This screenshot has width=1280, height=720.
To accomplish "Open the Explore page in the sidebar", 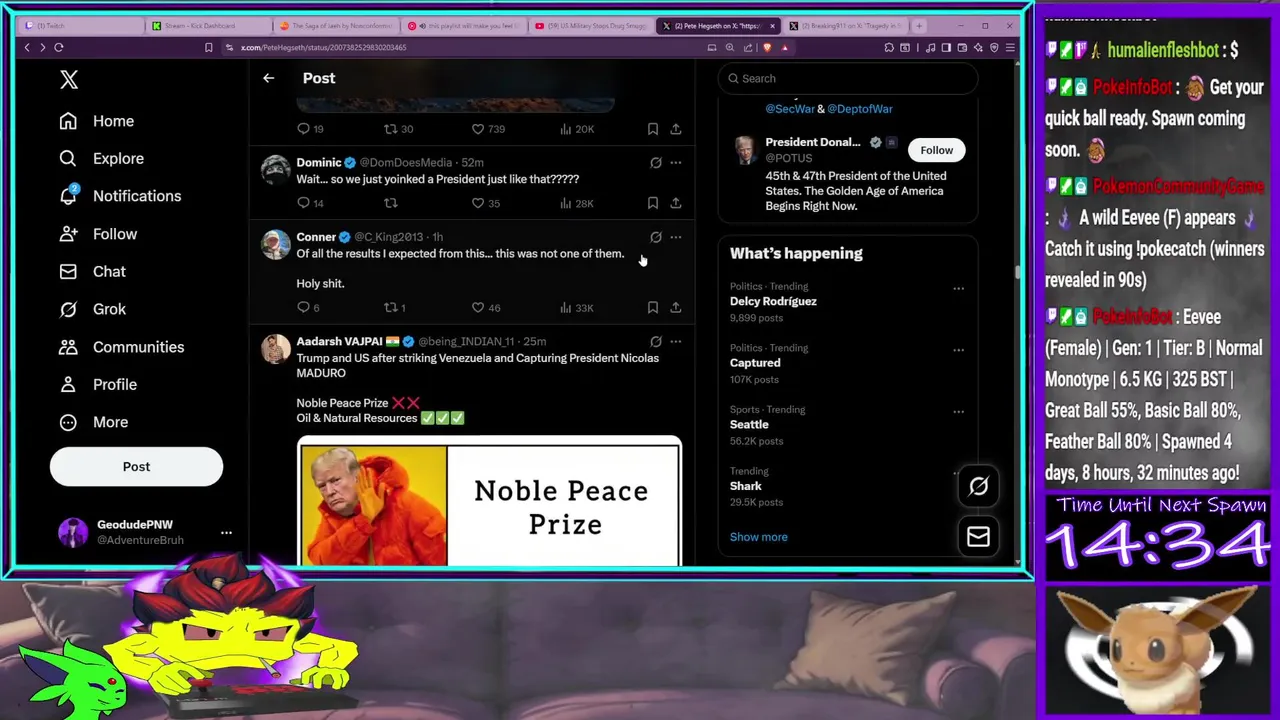I will (x=101, y=158).
